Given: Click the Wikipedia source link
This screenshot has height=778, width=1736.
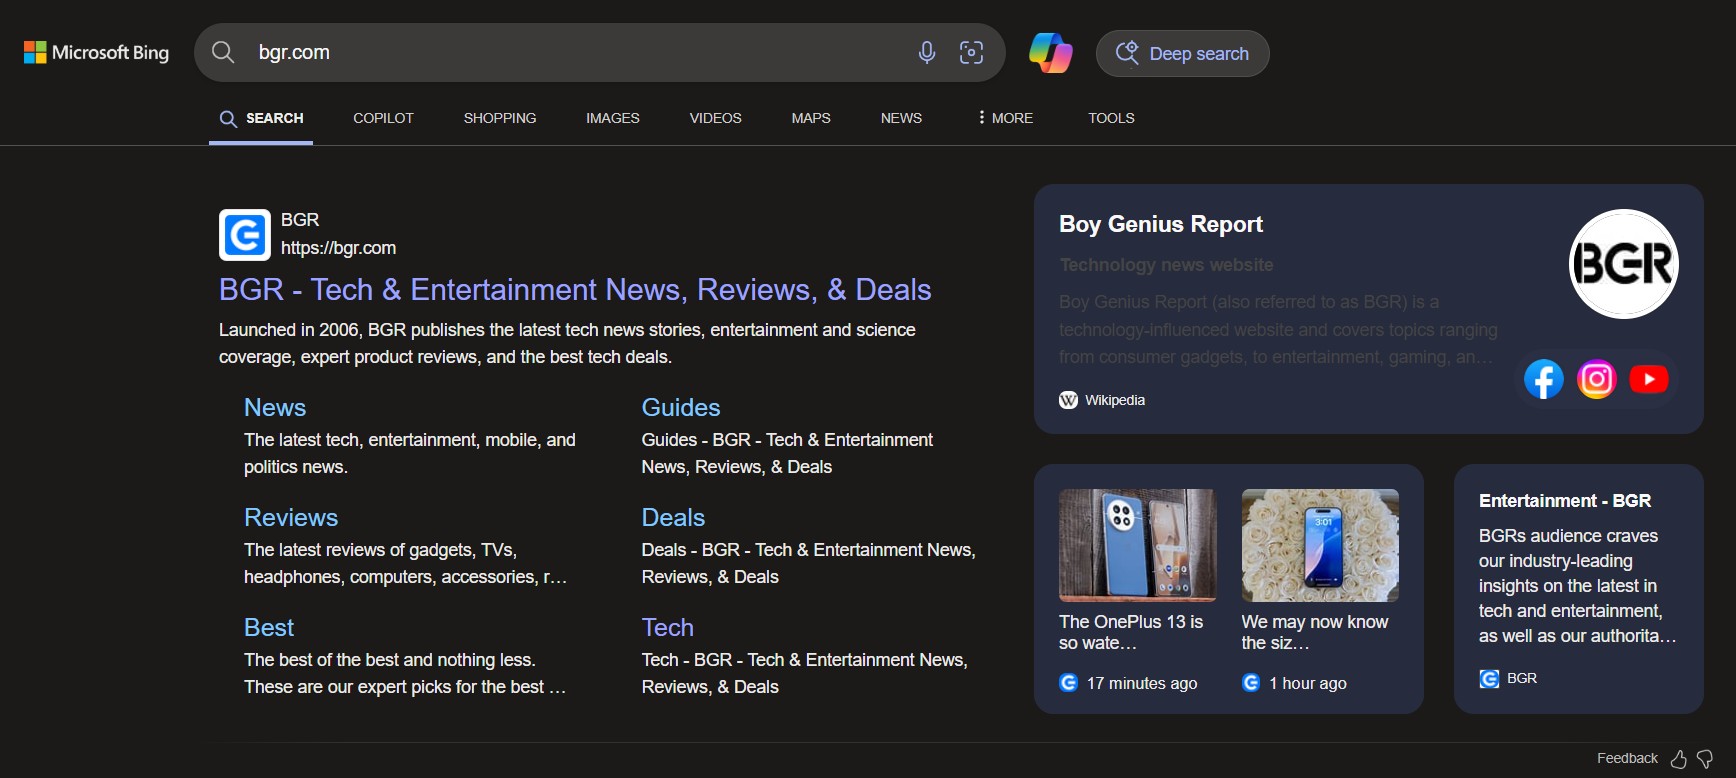Looking at the screenshot, I should coord(1115,400).
